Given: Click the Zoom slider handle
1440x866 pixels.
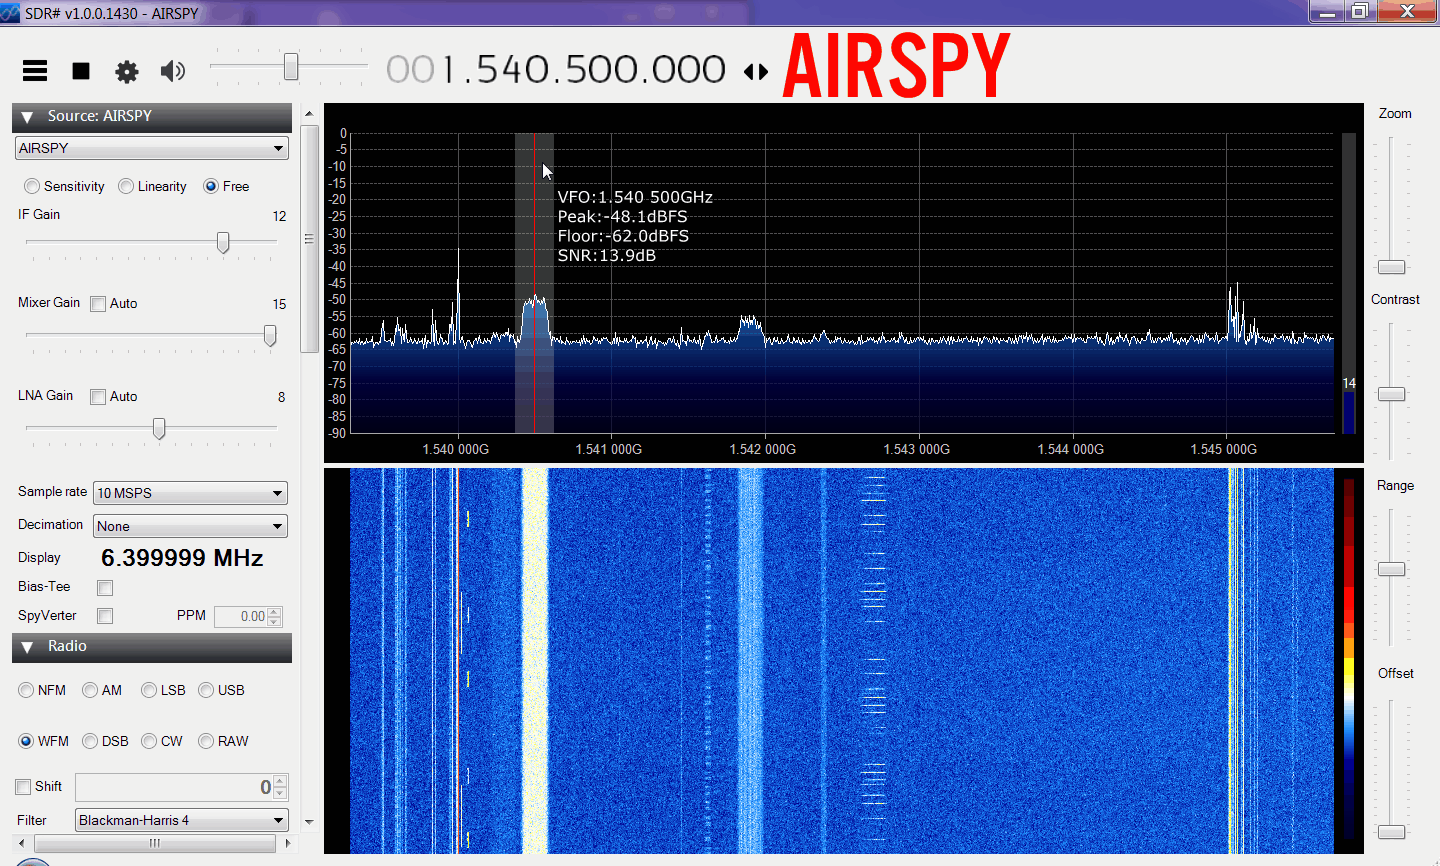Looking at the screenshot, I should pyautogui.click(x=1391, y=267).
